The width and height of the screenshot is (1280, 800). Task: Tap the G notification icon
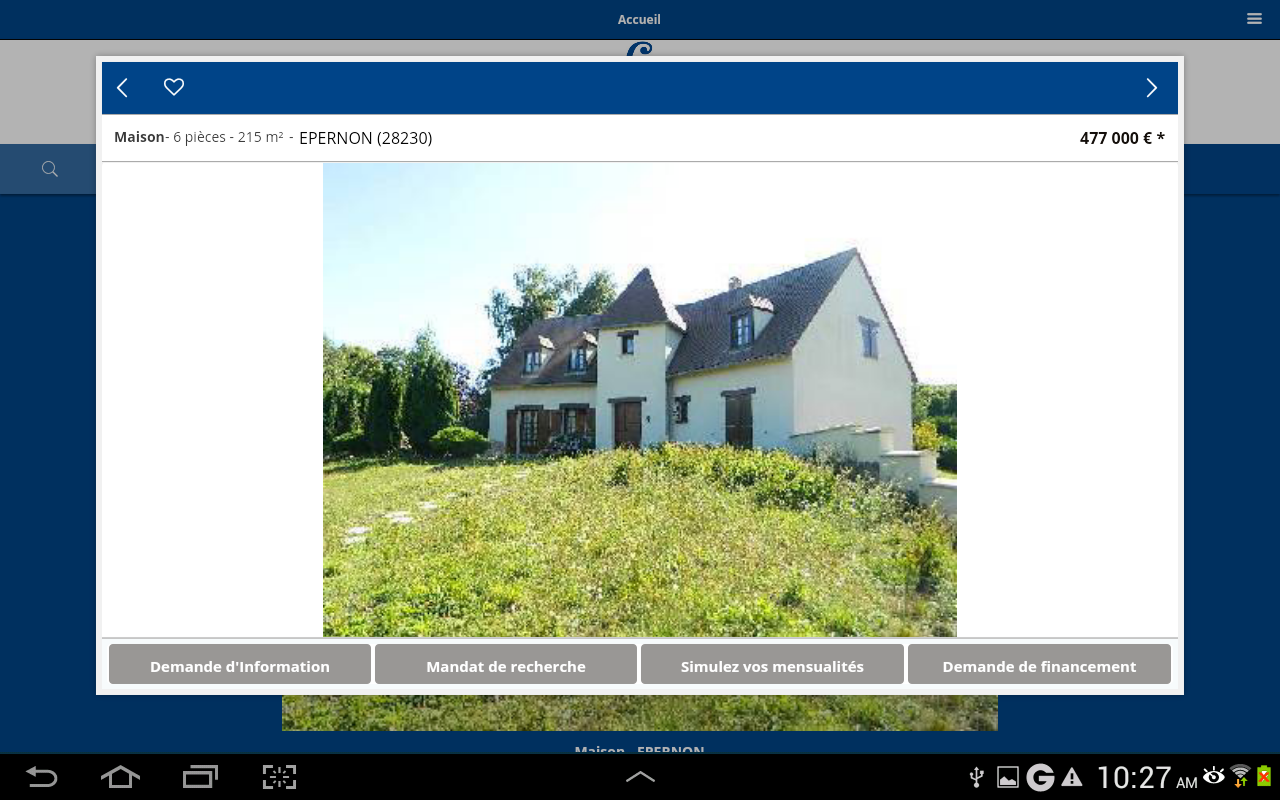[1041, 777]
